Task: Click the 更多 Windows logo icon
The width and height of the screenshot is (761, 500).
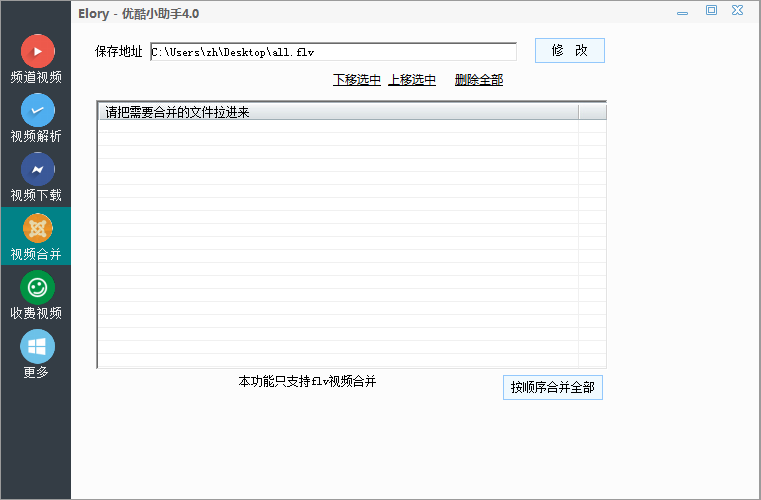Action: 37,347
